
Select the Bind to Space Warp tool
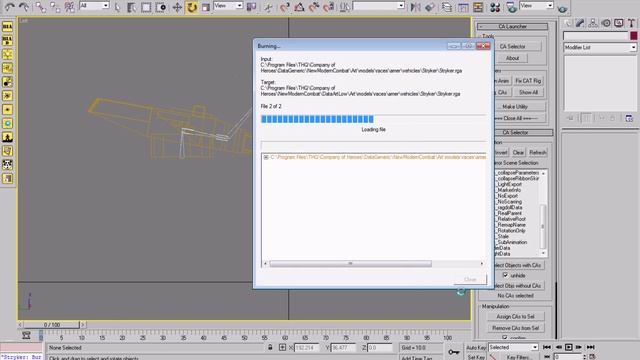coord(69,7)
